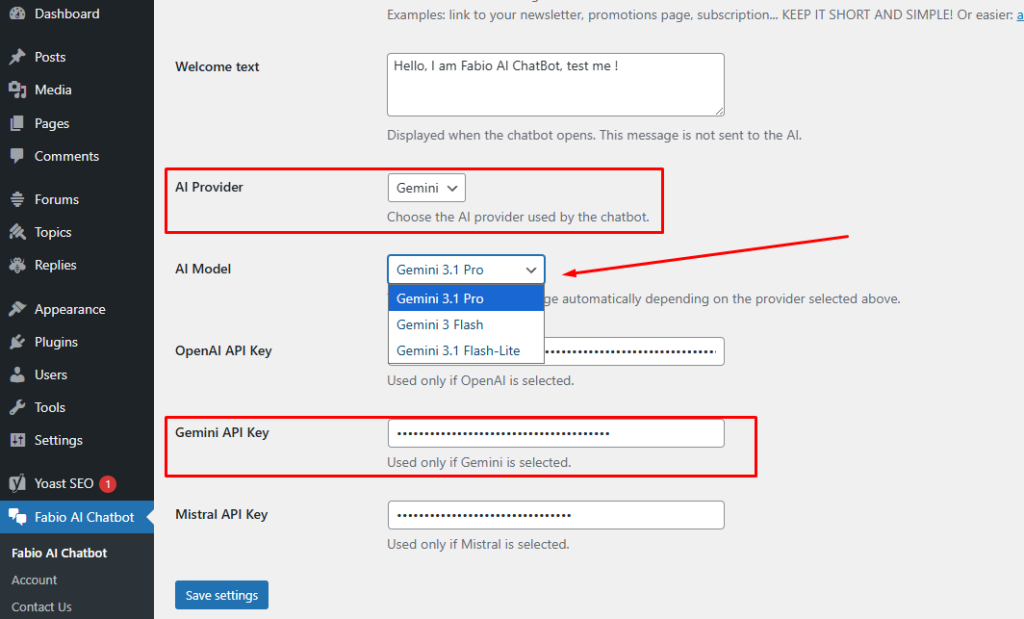Click the Media library icon
The image size is (1024, 619).
(x=18, y=90)
